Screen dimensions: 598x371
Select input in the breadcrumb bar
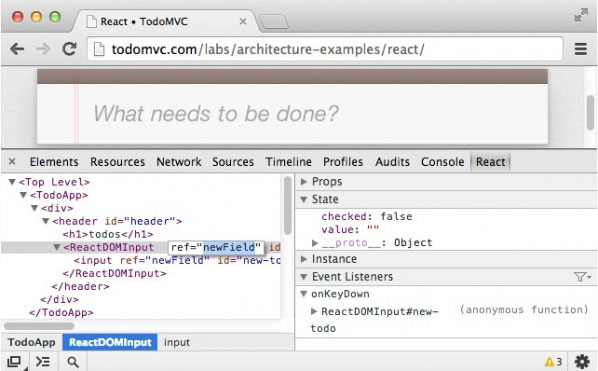click(x=177, y=342)
